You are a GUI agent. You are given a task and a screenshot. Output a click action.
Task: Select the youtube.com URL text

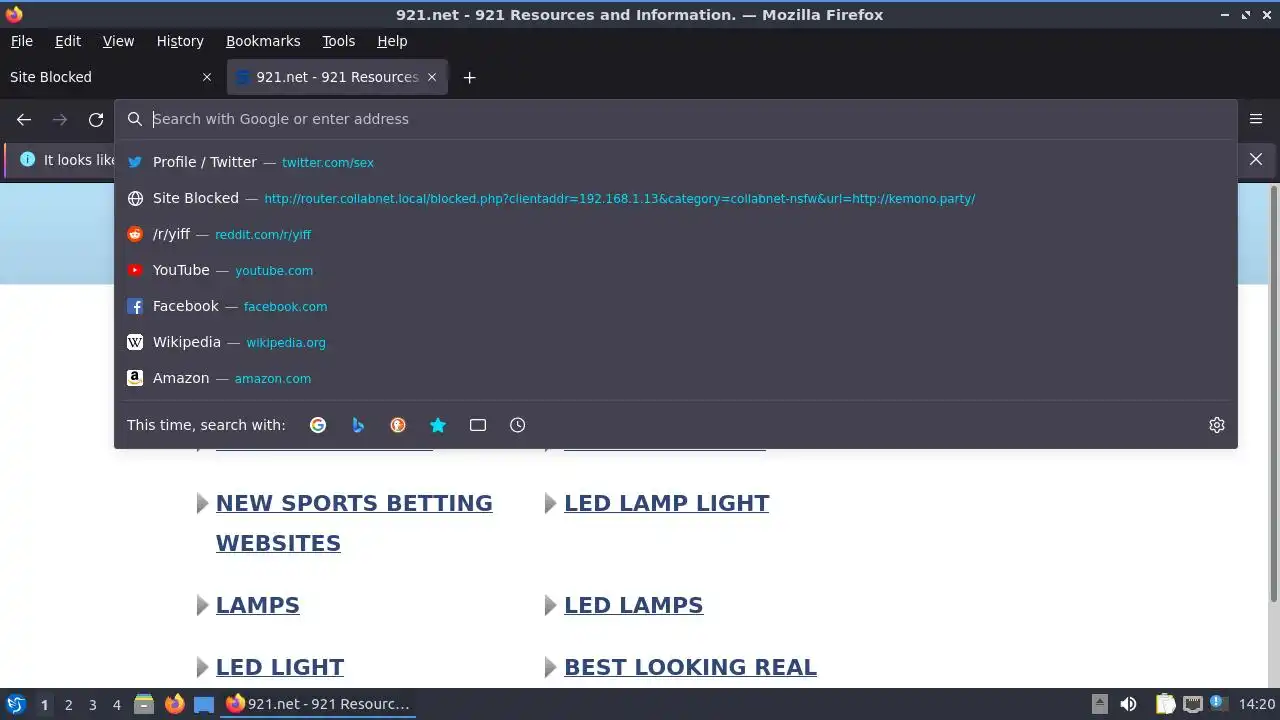[274, 271]
